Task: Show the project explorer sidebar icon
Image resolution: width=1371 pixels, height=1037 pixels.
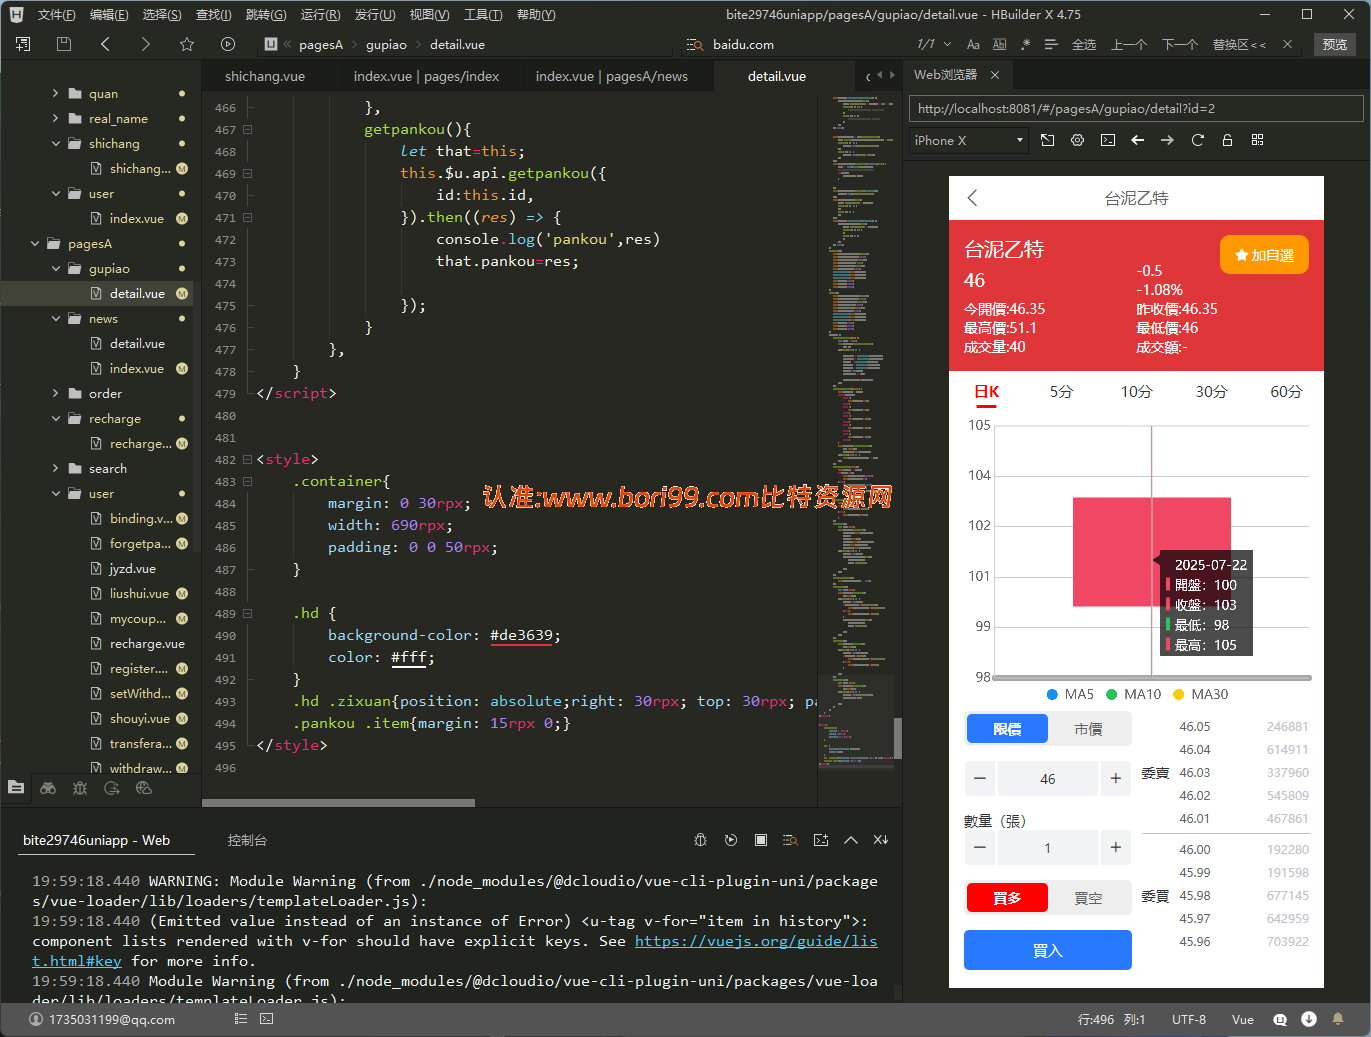Action: pyautogui.click(x=16, y=788)
